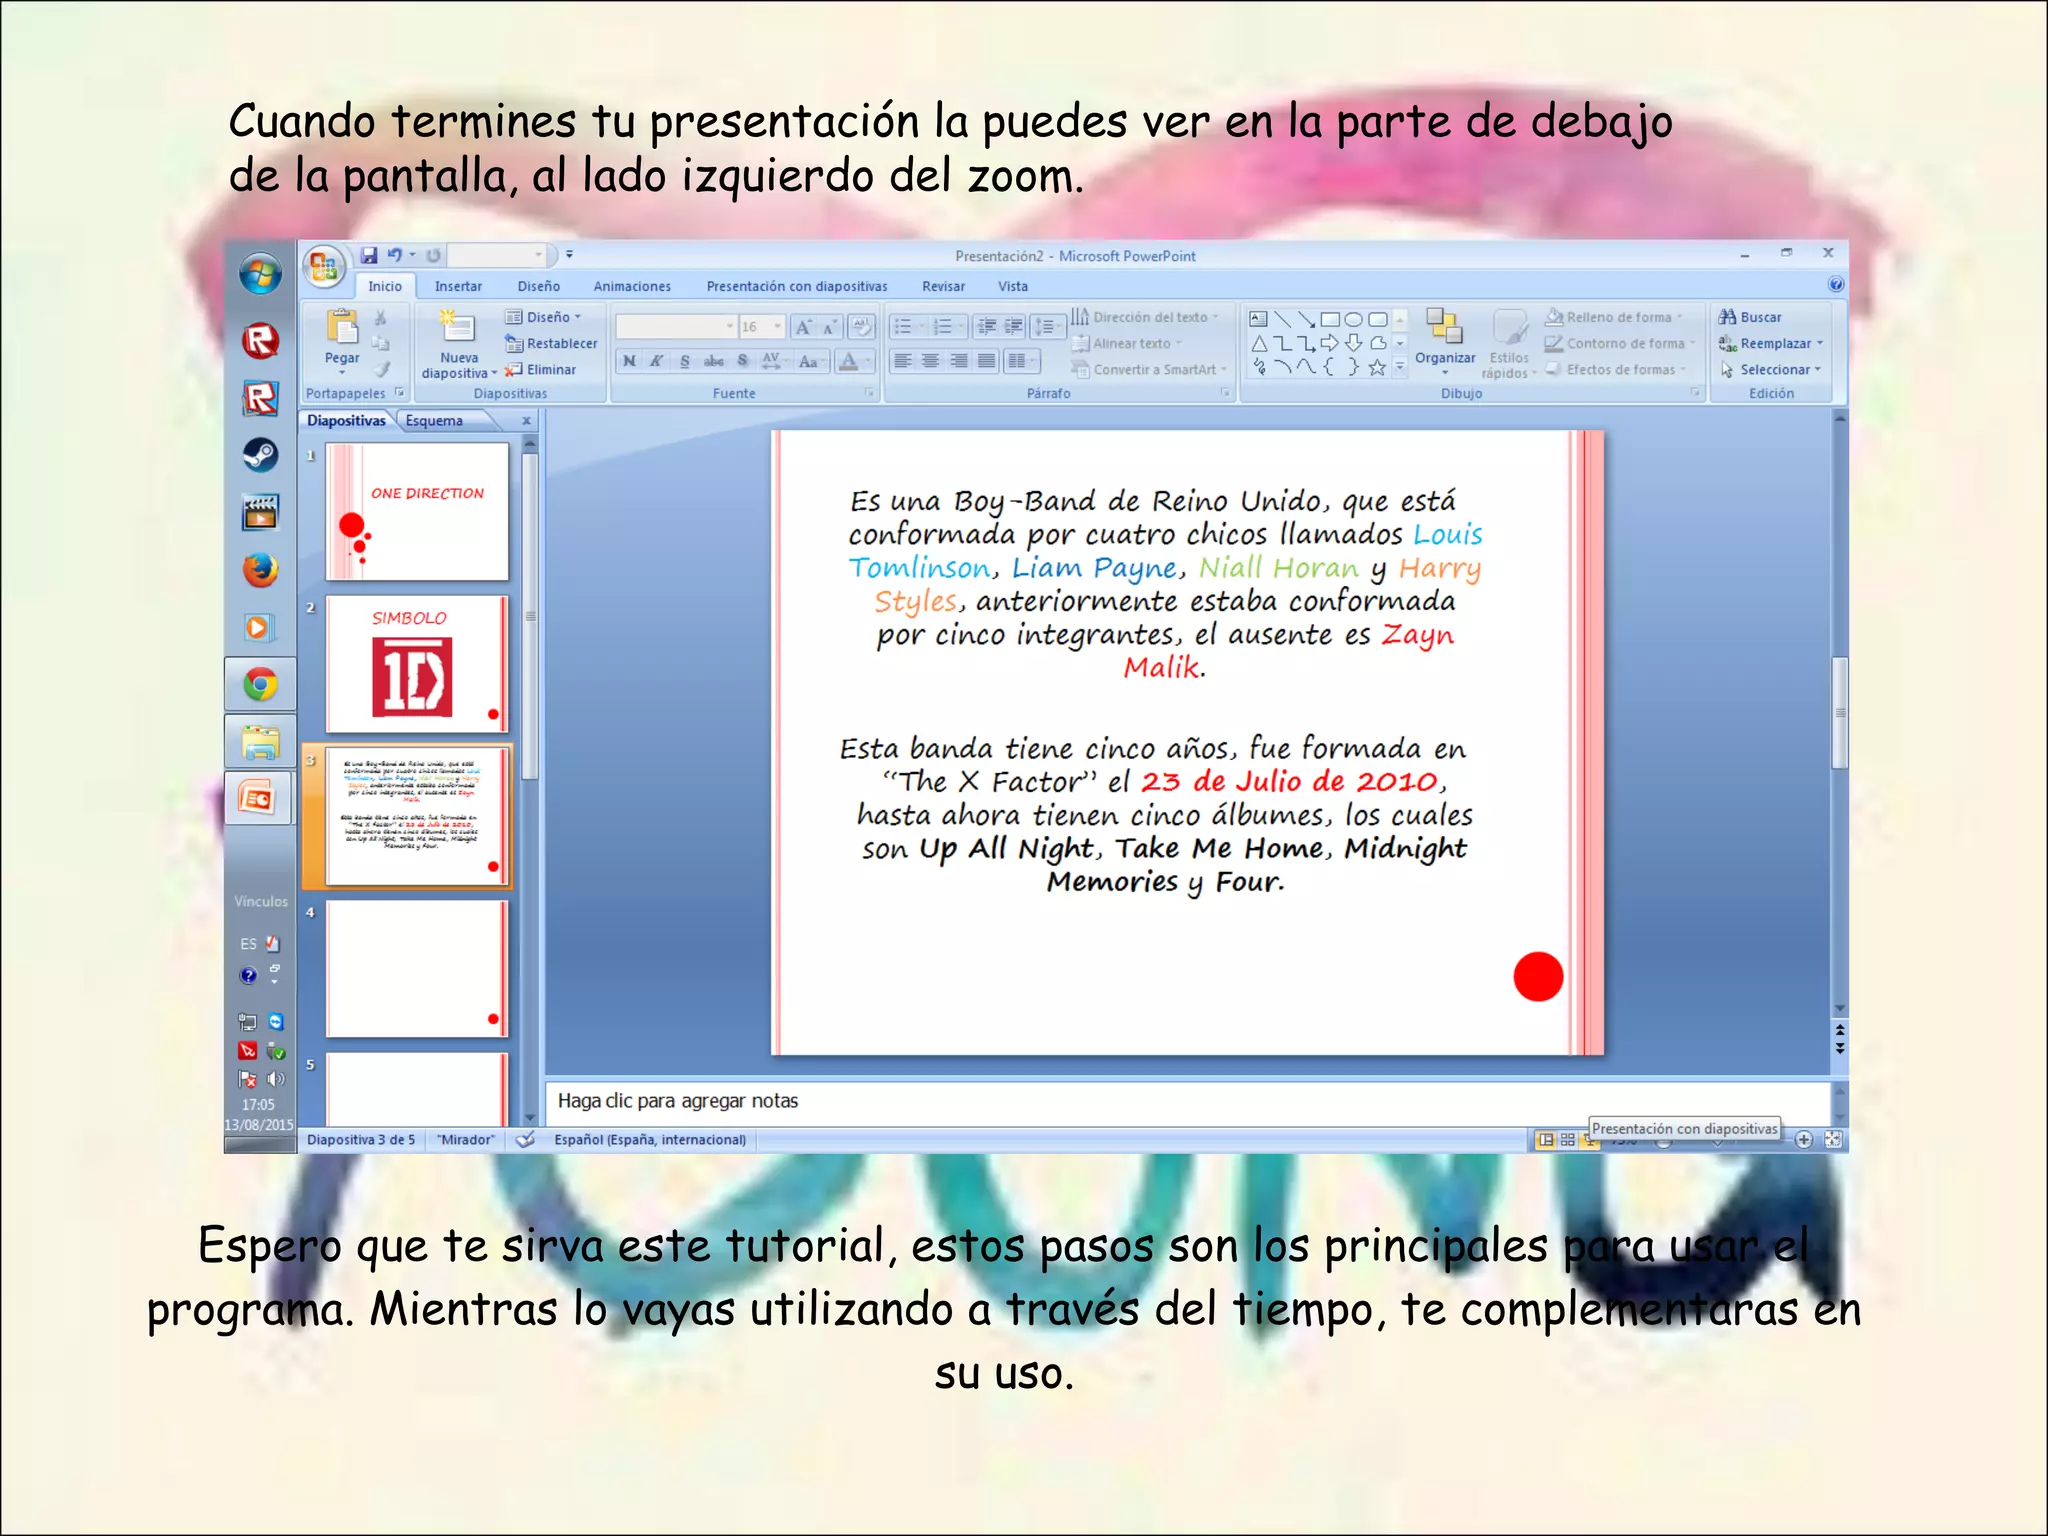The height and width of the screenshot is (1536, 2048).
Task: Customize quick access toolbar dropdown
Action: [x=569, y=255]
